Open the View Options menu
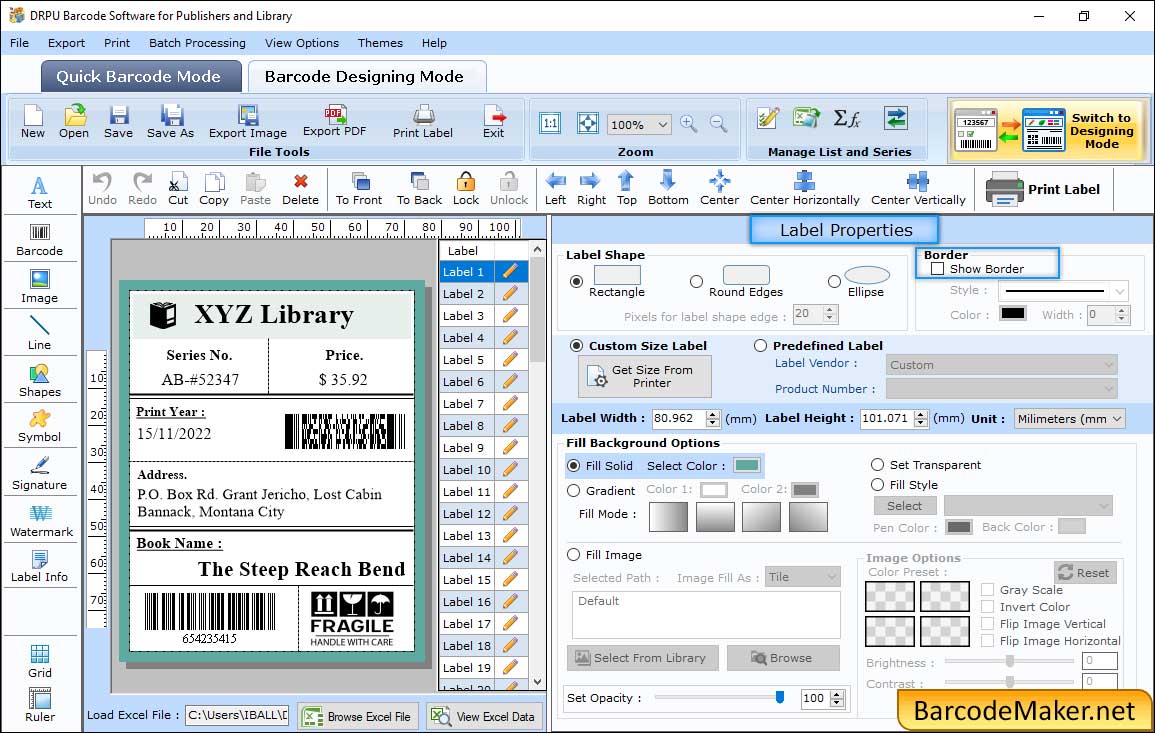Screen dimensions: 1155x733 point(302,43)
